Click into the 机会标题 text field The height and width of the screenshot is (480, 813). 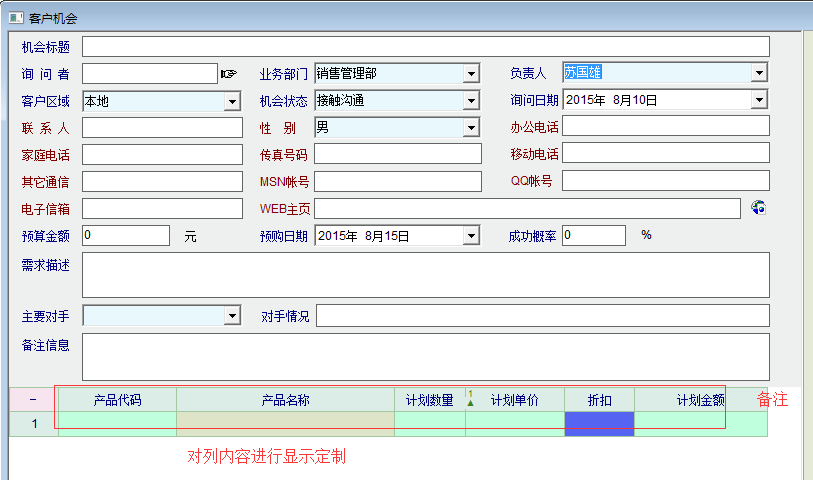point(425,47)
